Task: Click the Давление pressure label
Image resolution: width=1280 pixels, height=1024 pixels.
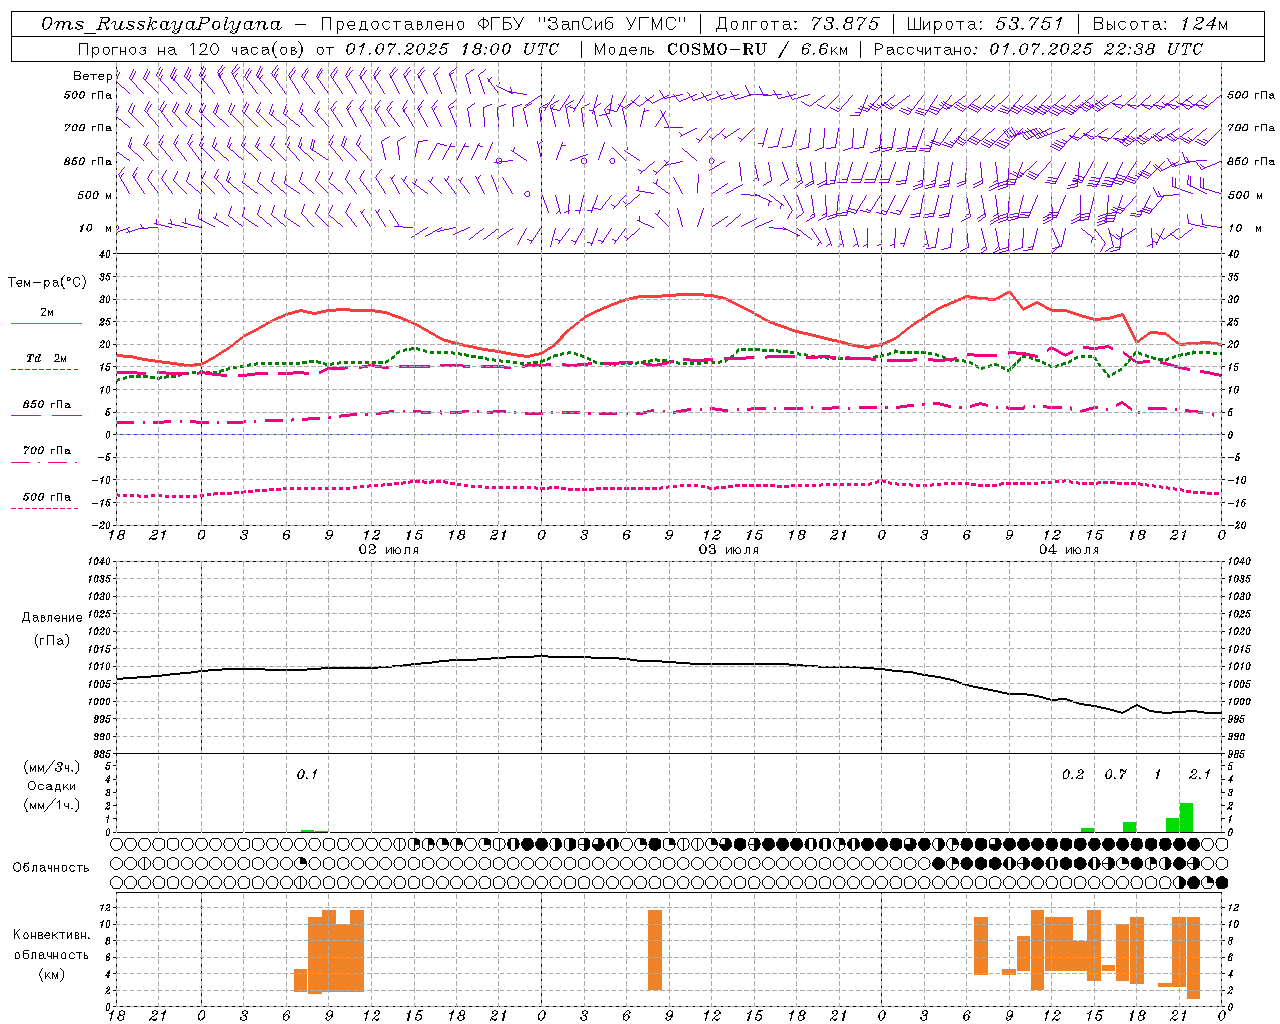Action: (x=52, y=618)
